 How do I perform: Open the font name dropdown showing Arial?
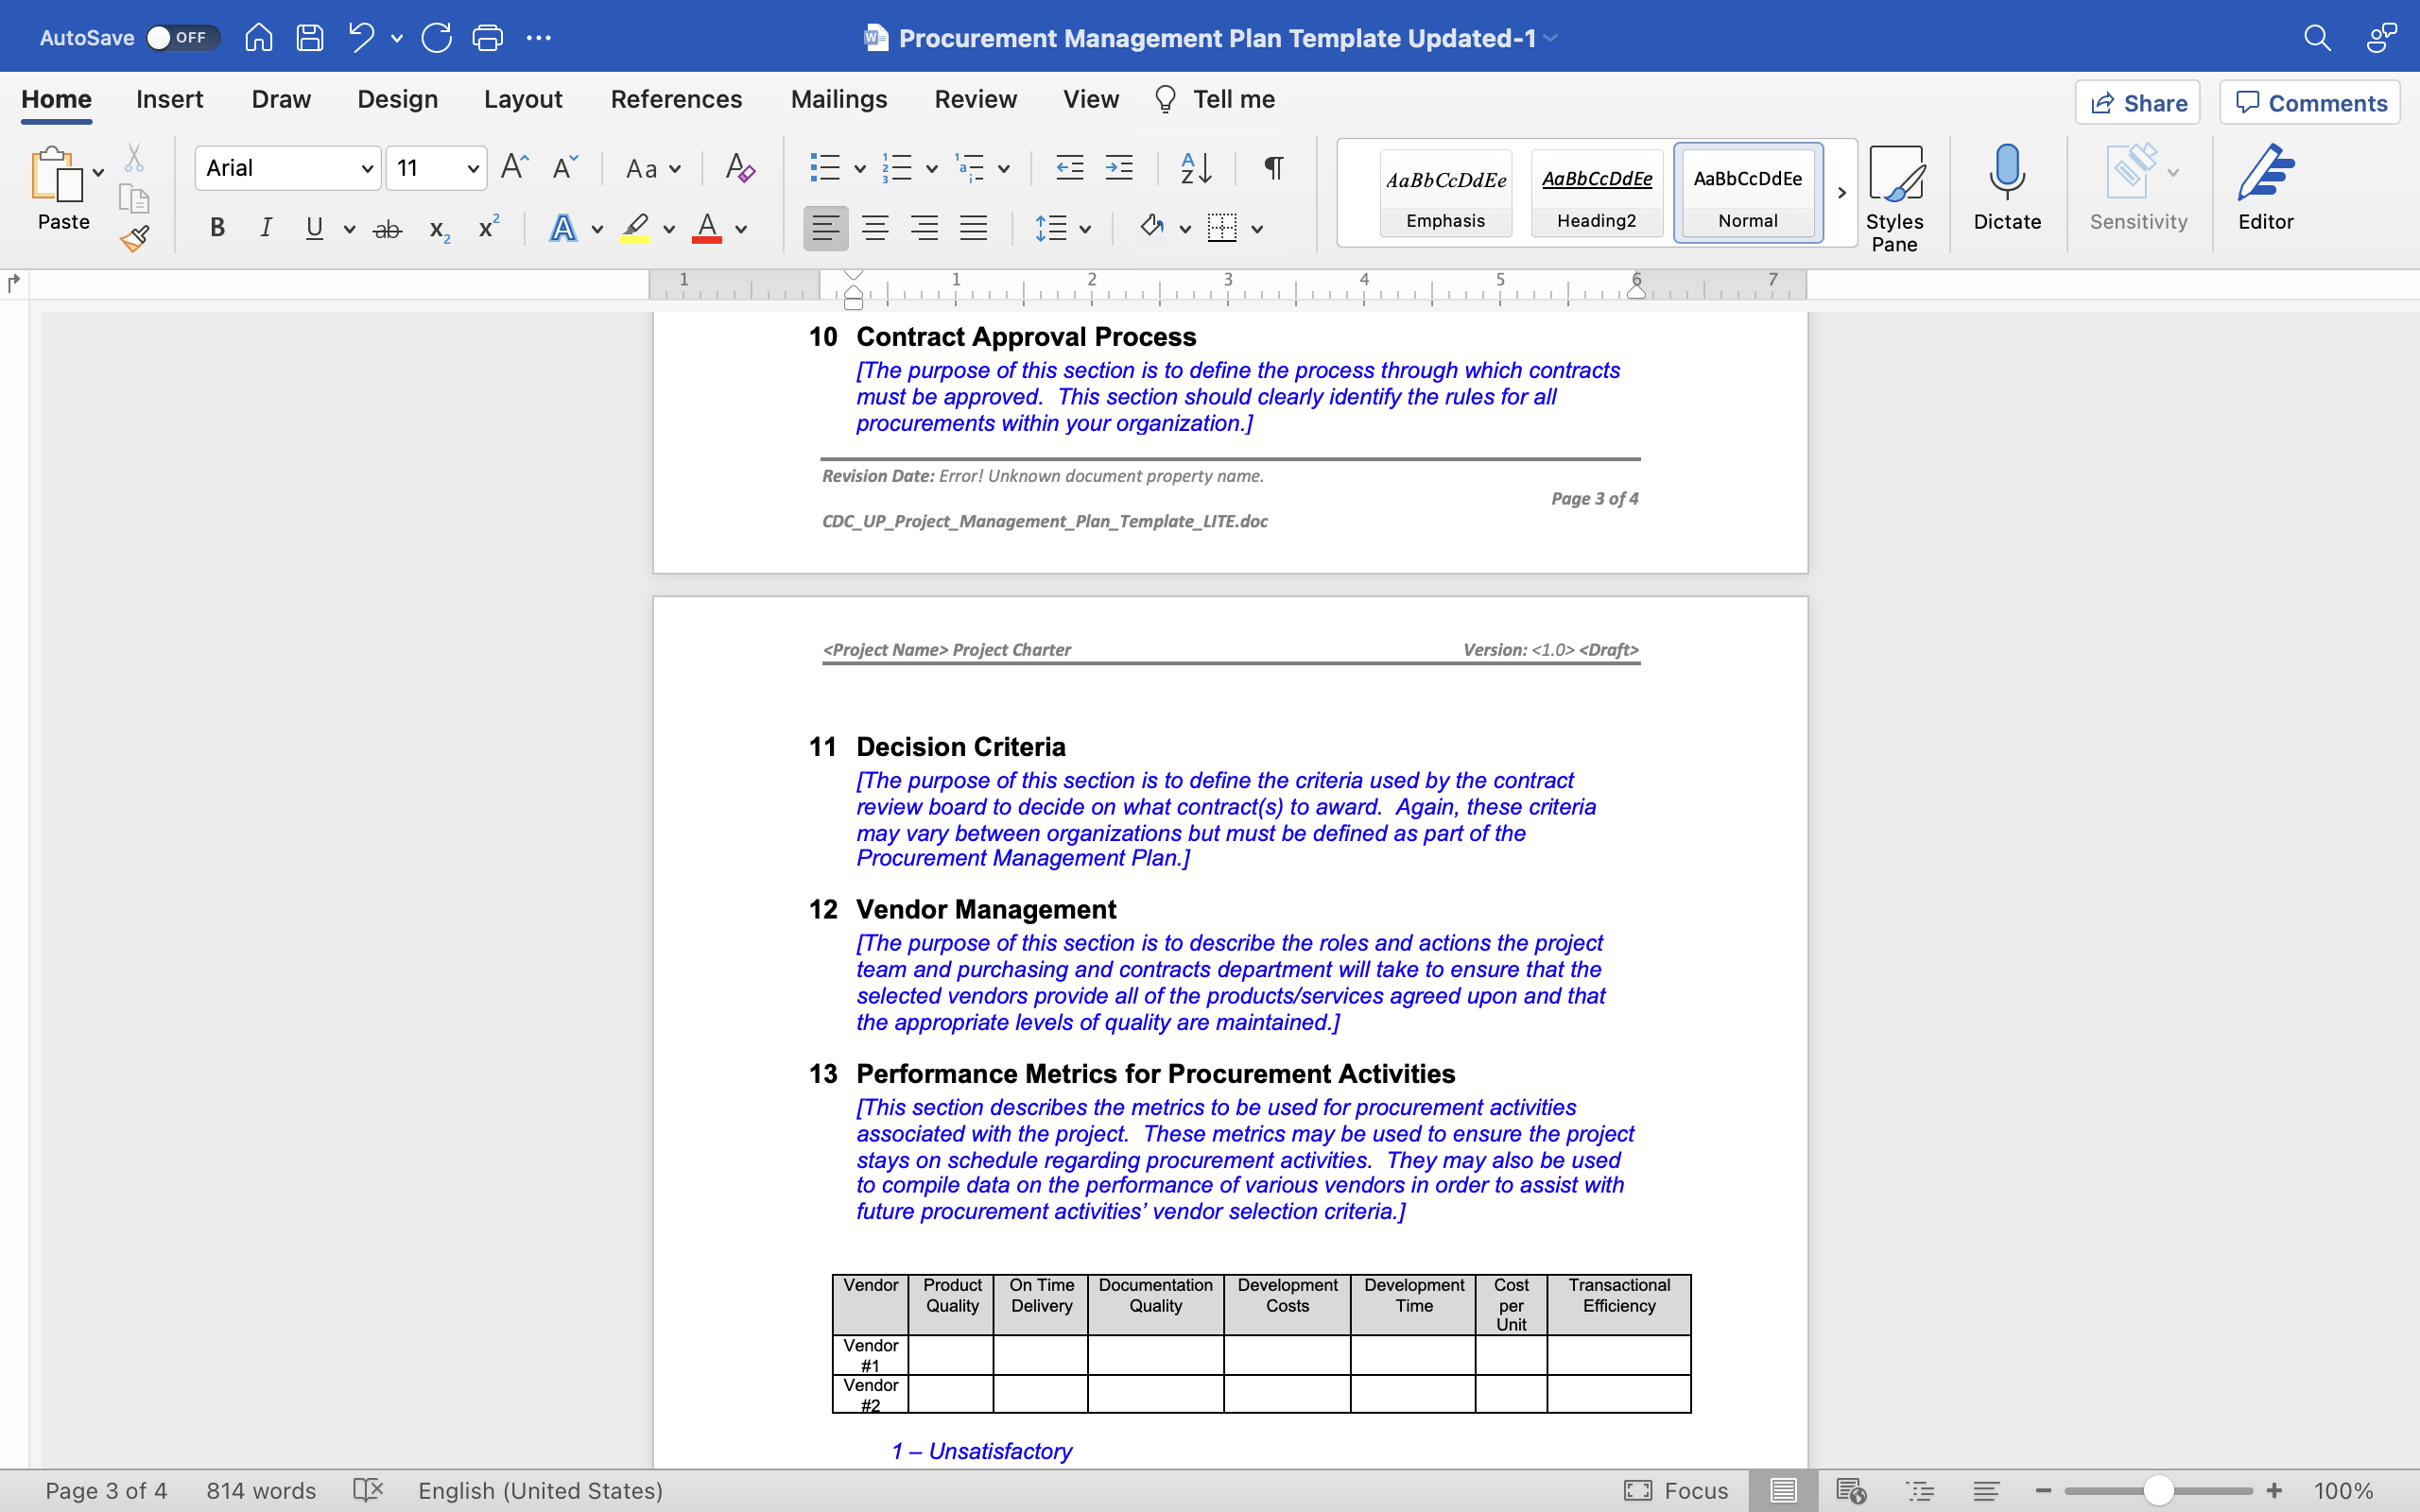tap(288, 168)
